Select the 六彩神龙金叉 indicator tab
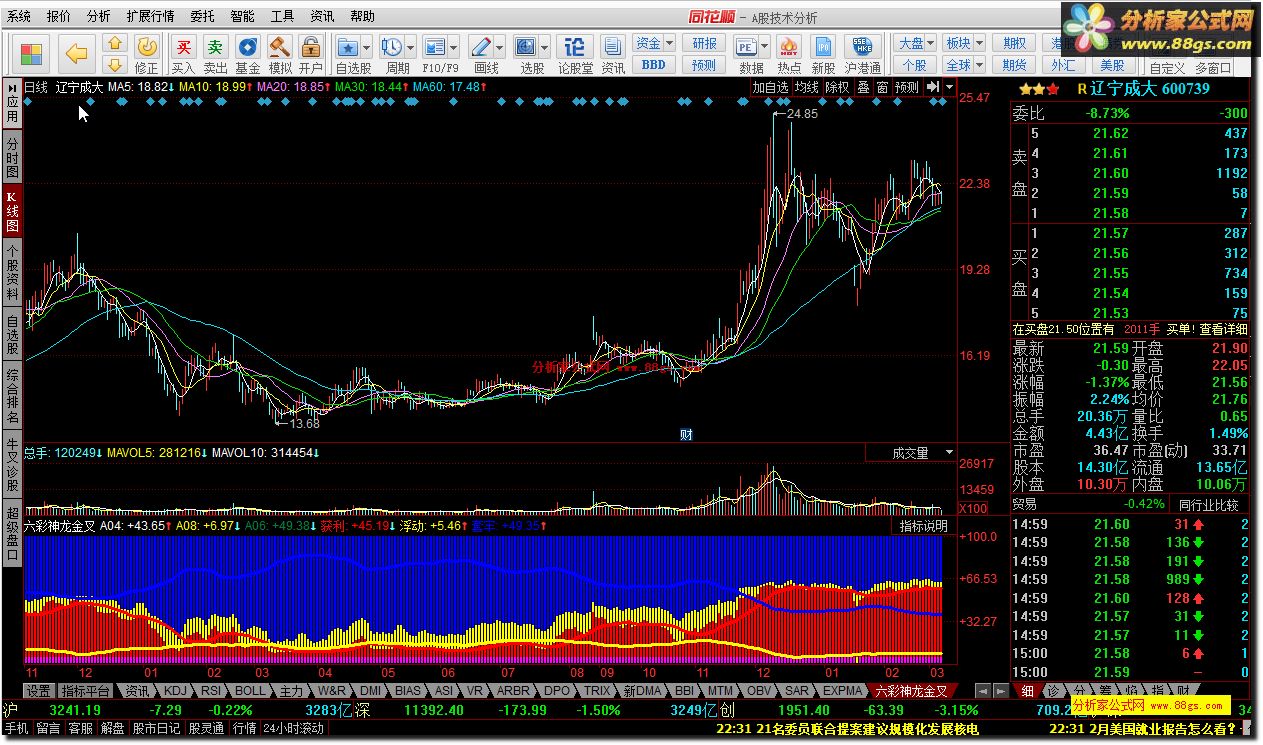 coord(911,691)
